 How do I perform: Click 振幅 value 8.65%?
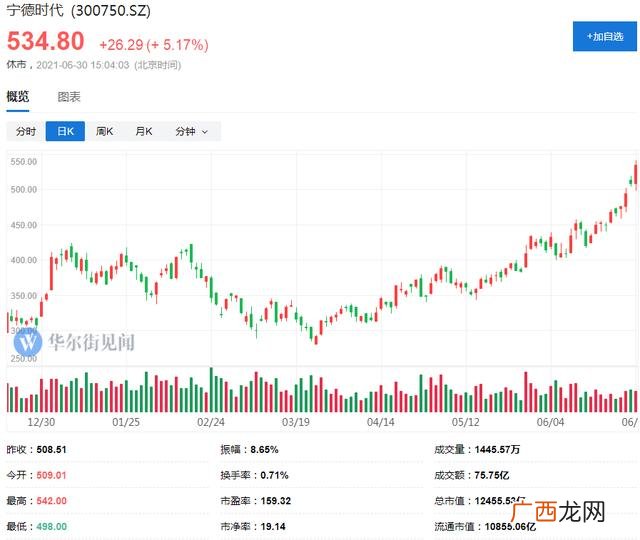264,449
